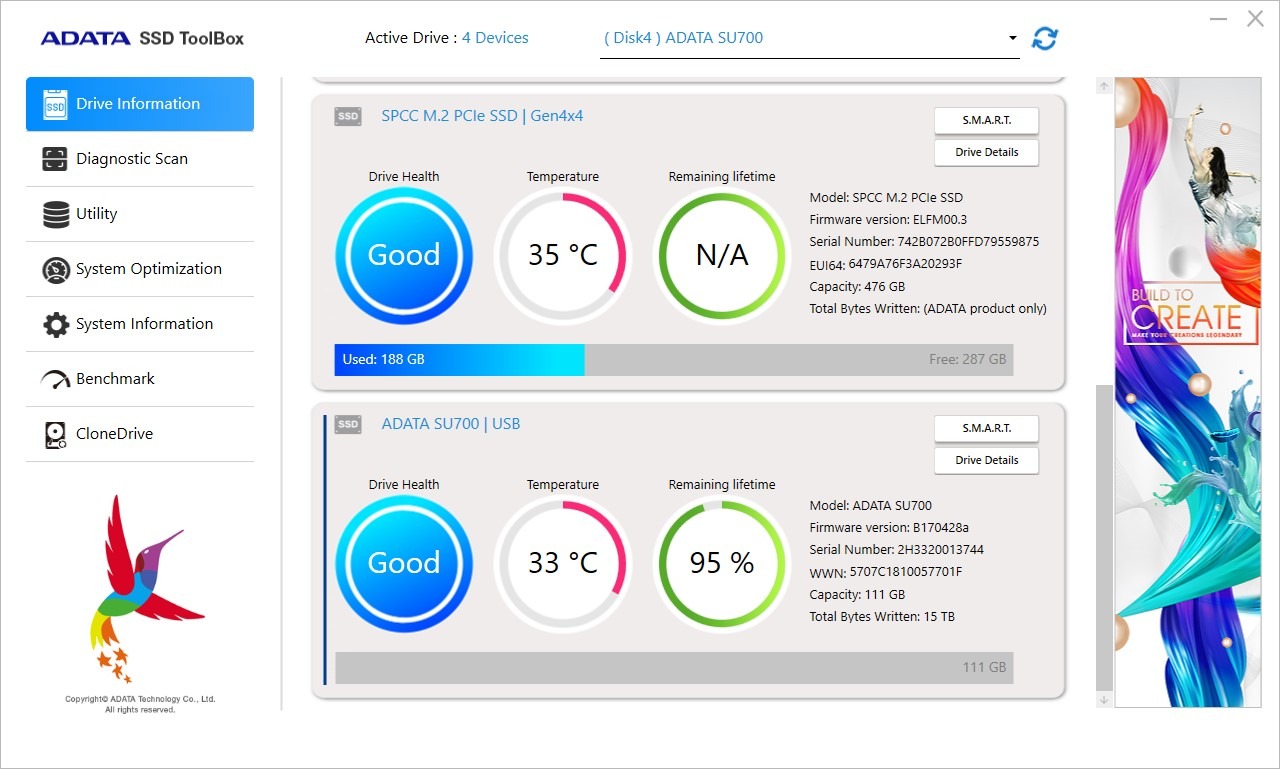
Task: Click the scrollbar up arrow
Action: (1104, 87)
